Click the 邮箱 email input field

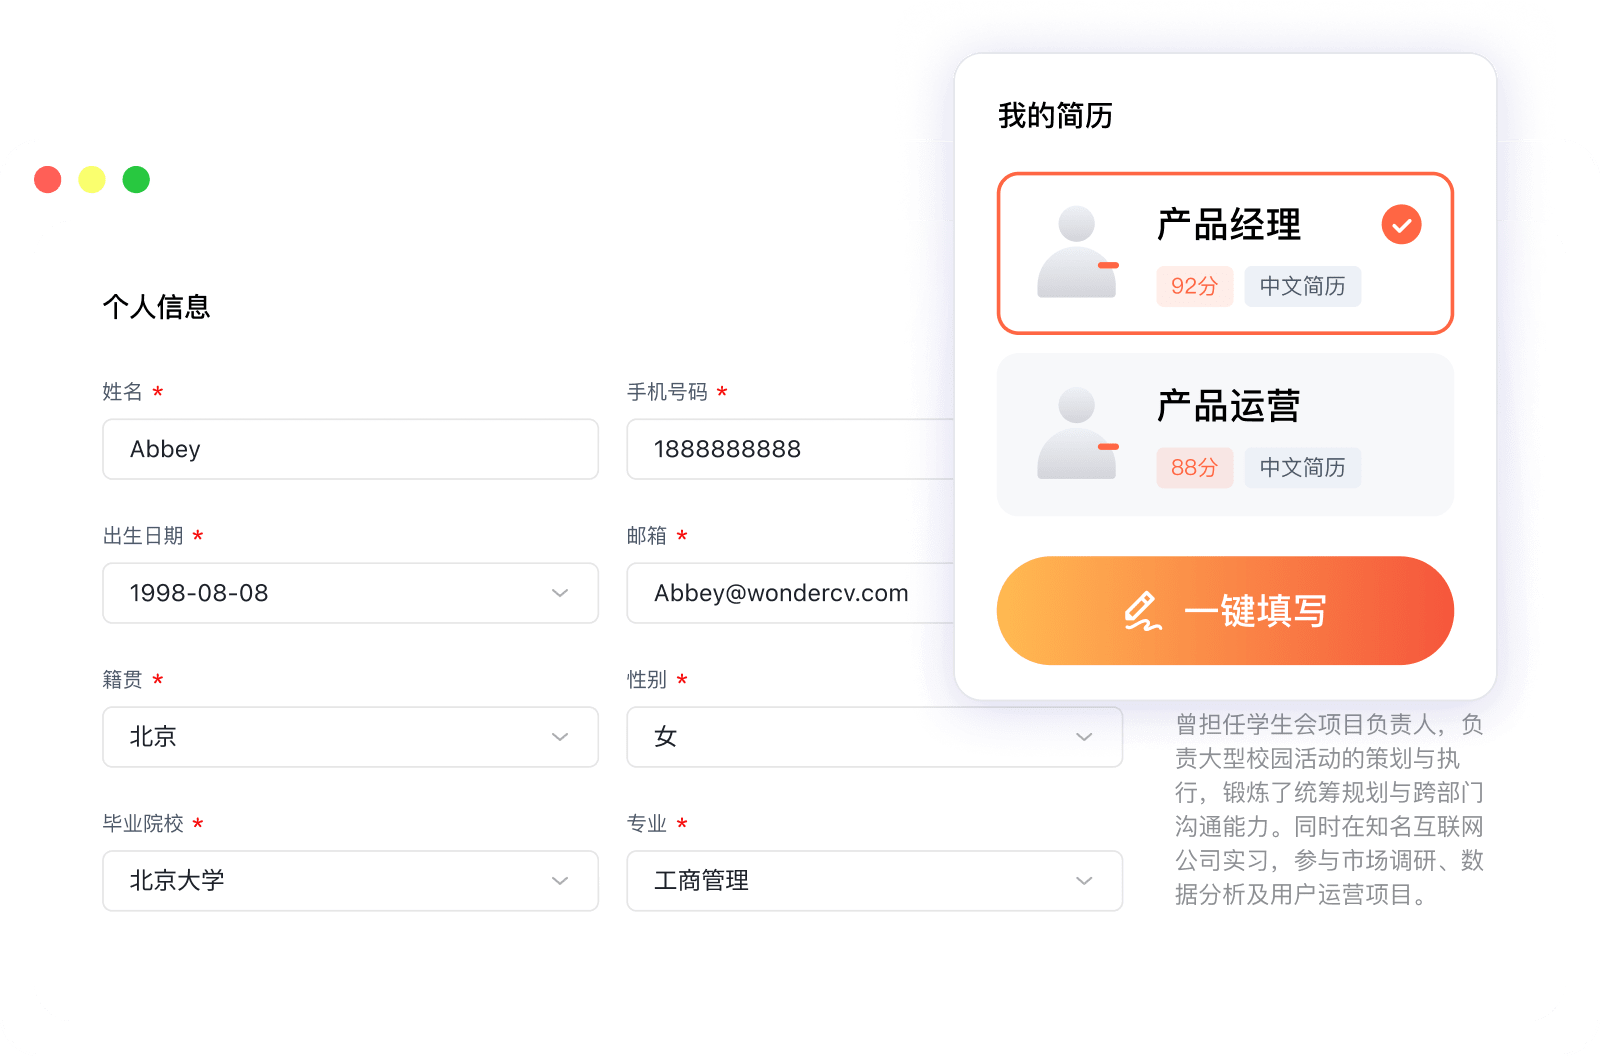(x=790, y=593)
